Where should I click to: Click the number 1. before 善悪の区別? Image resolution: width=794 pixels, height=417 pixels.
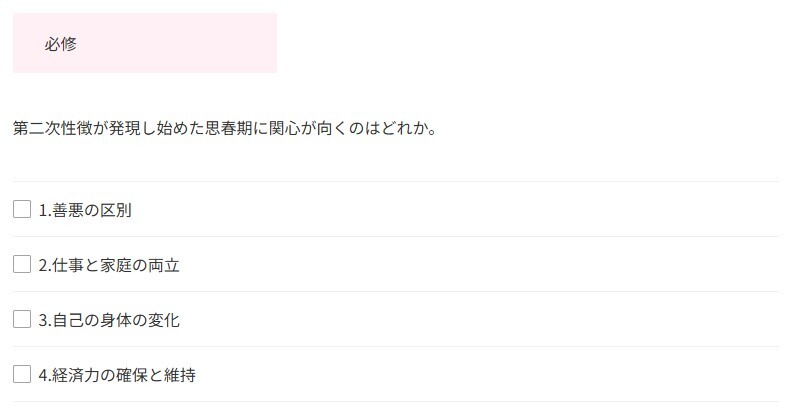pos(45,210)
